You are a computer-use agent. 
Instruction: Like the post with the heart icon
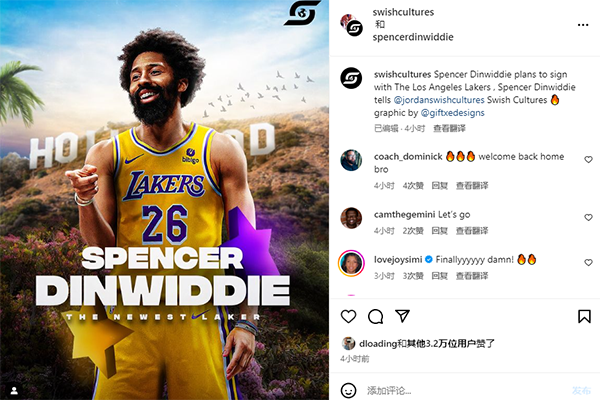tap(348, 317)
